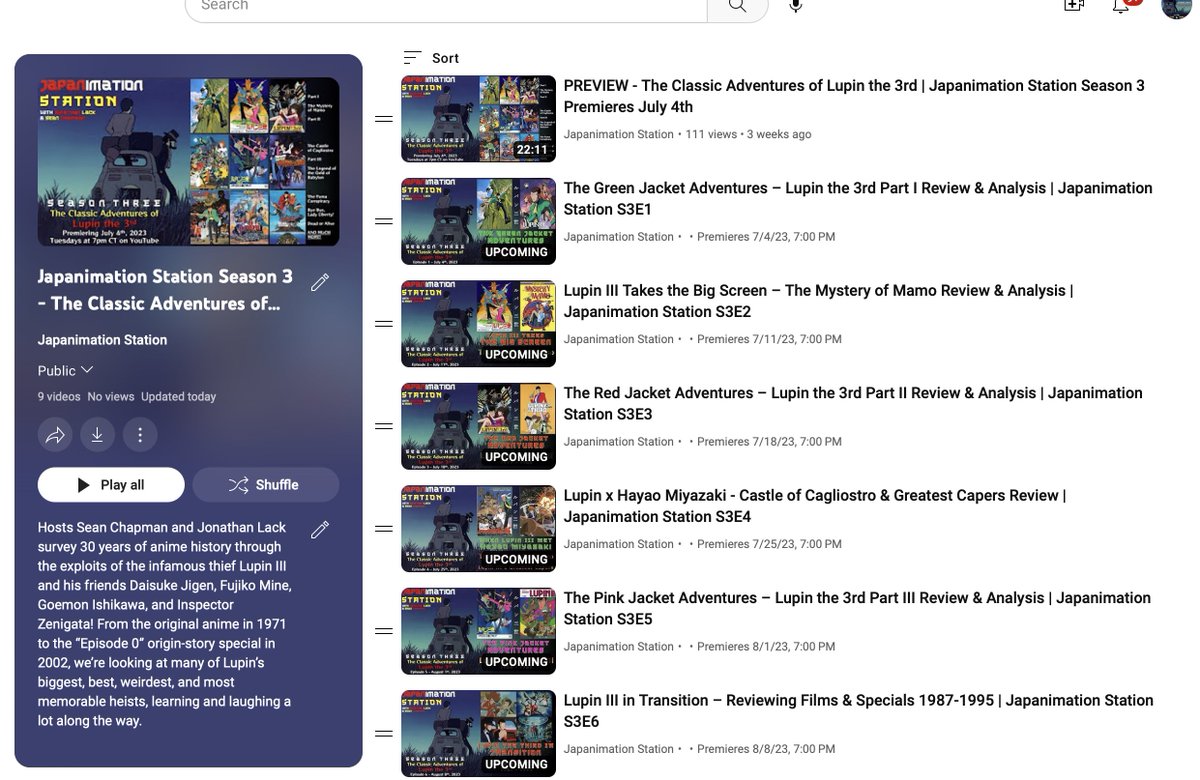Click 'Premieres 8/8/23, 7:00 PM' text
Image resolution: width=1200 pixels, height=780 pixels.
pyautogui.click(x=766, y=749)
